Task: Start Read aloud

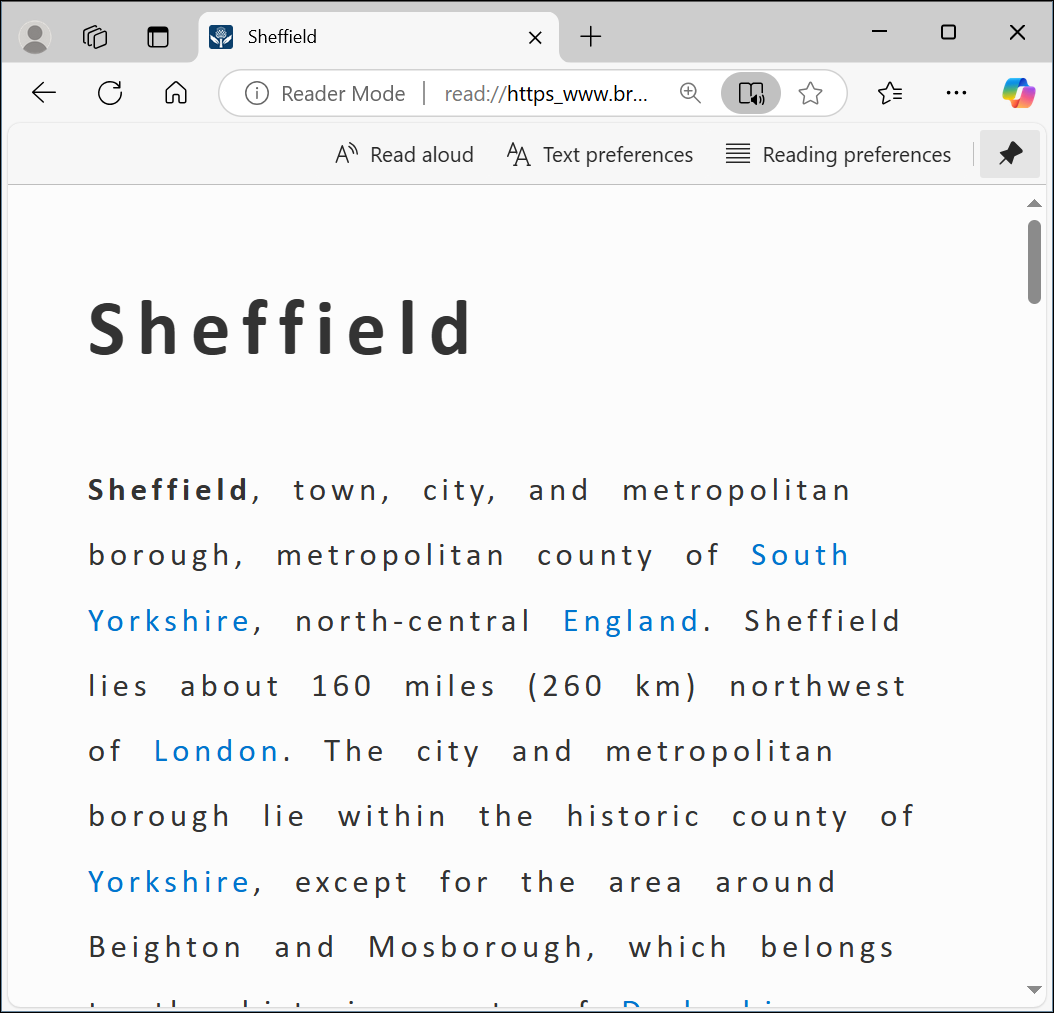Action: [x=404, y=155]
